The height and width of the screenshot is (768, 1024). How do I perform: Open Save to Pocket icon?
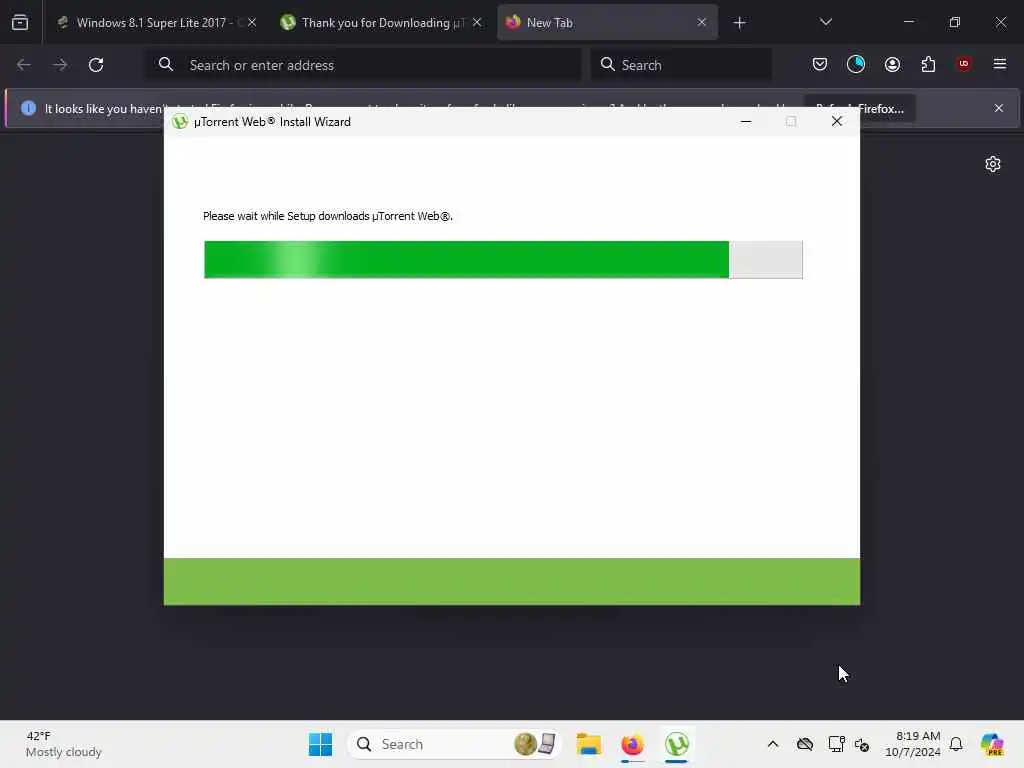pyautogui.click(x=820, y=64)
